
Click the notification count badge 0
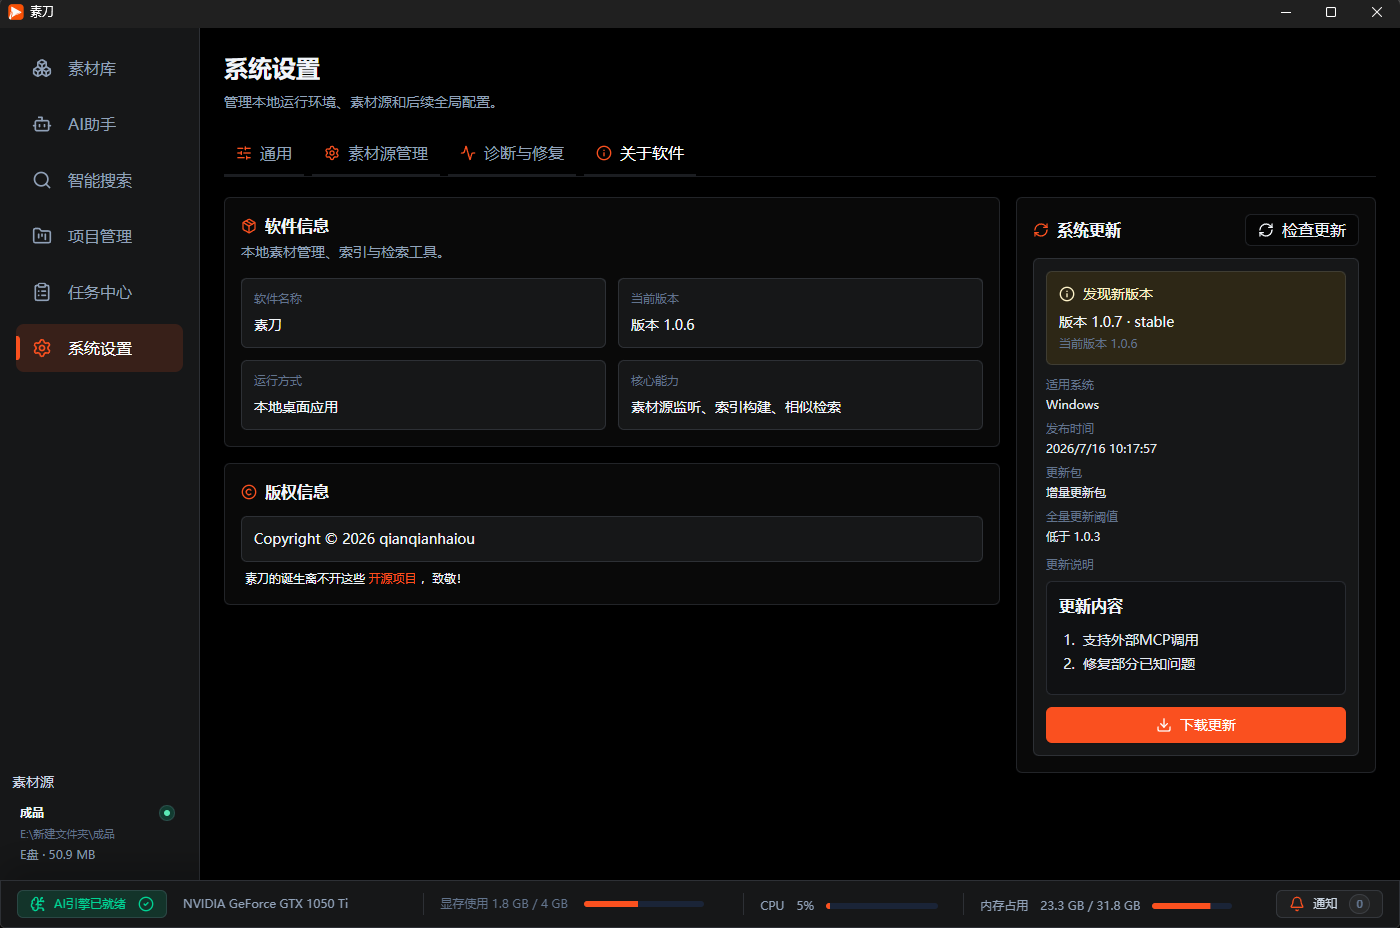click(x=1359, y=904)
